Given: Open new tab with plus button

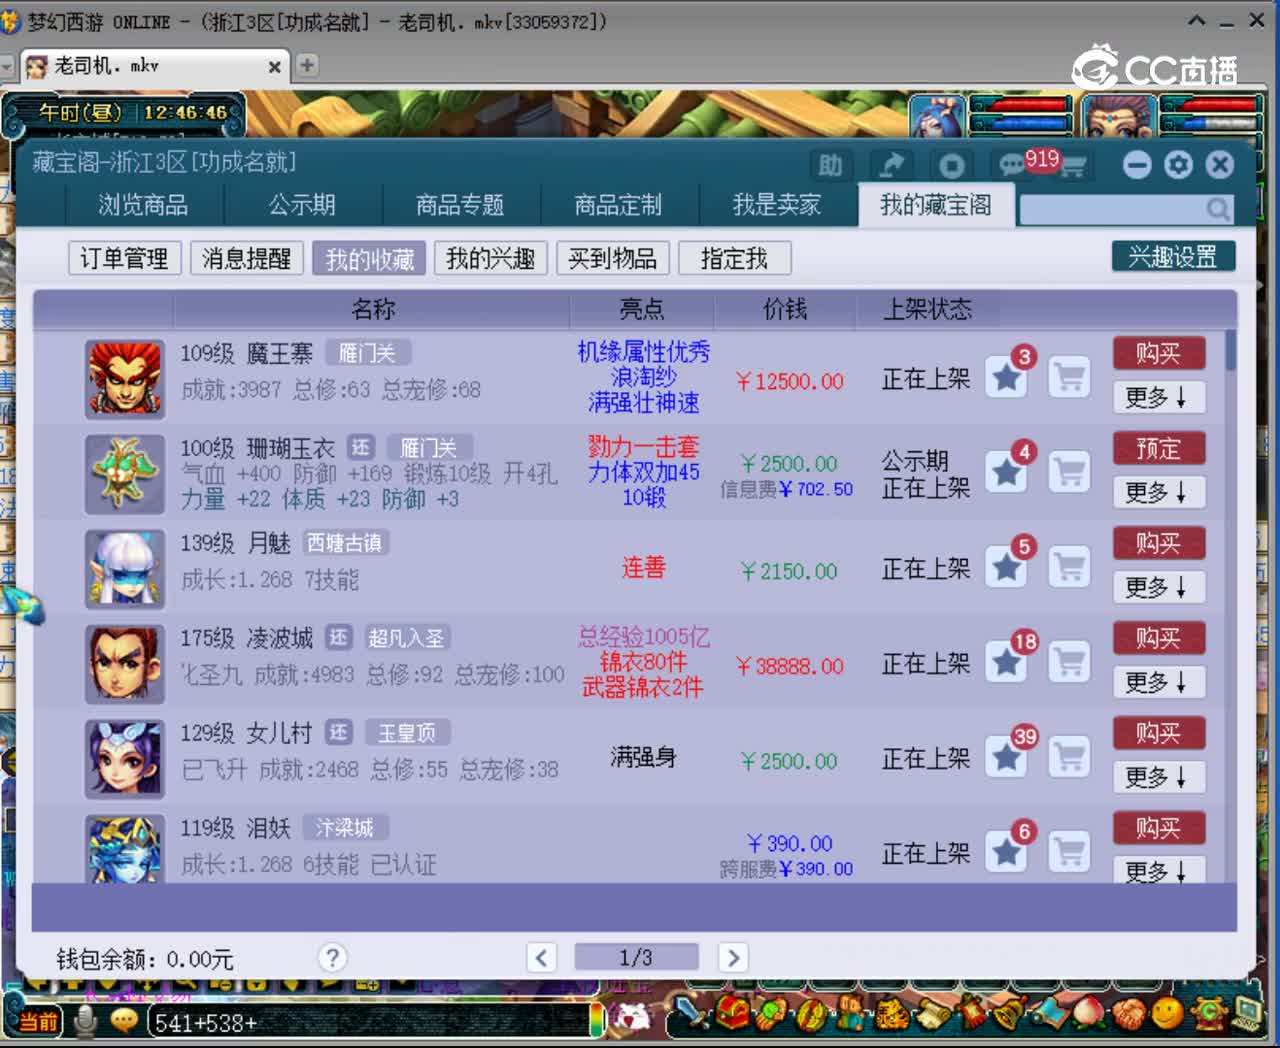Looking at the screenshot, I should point(307,65).
